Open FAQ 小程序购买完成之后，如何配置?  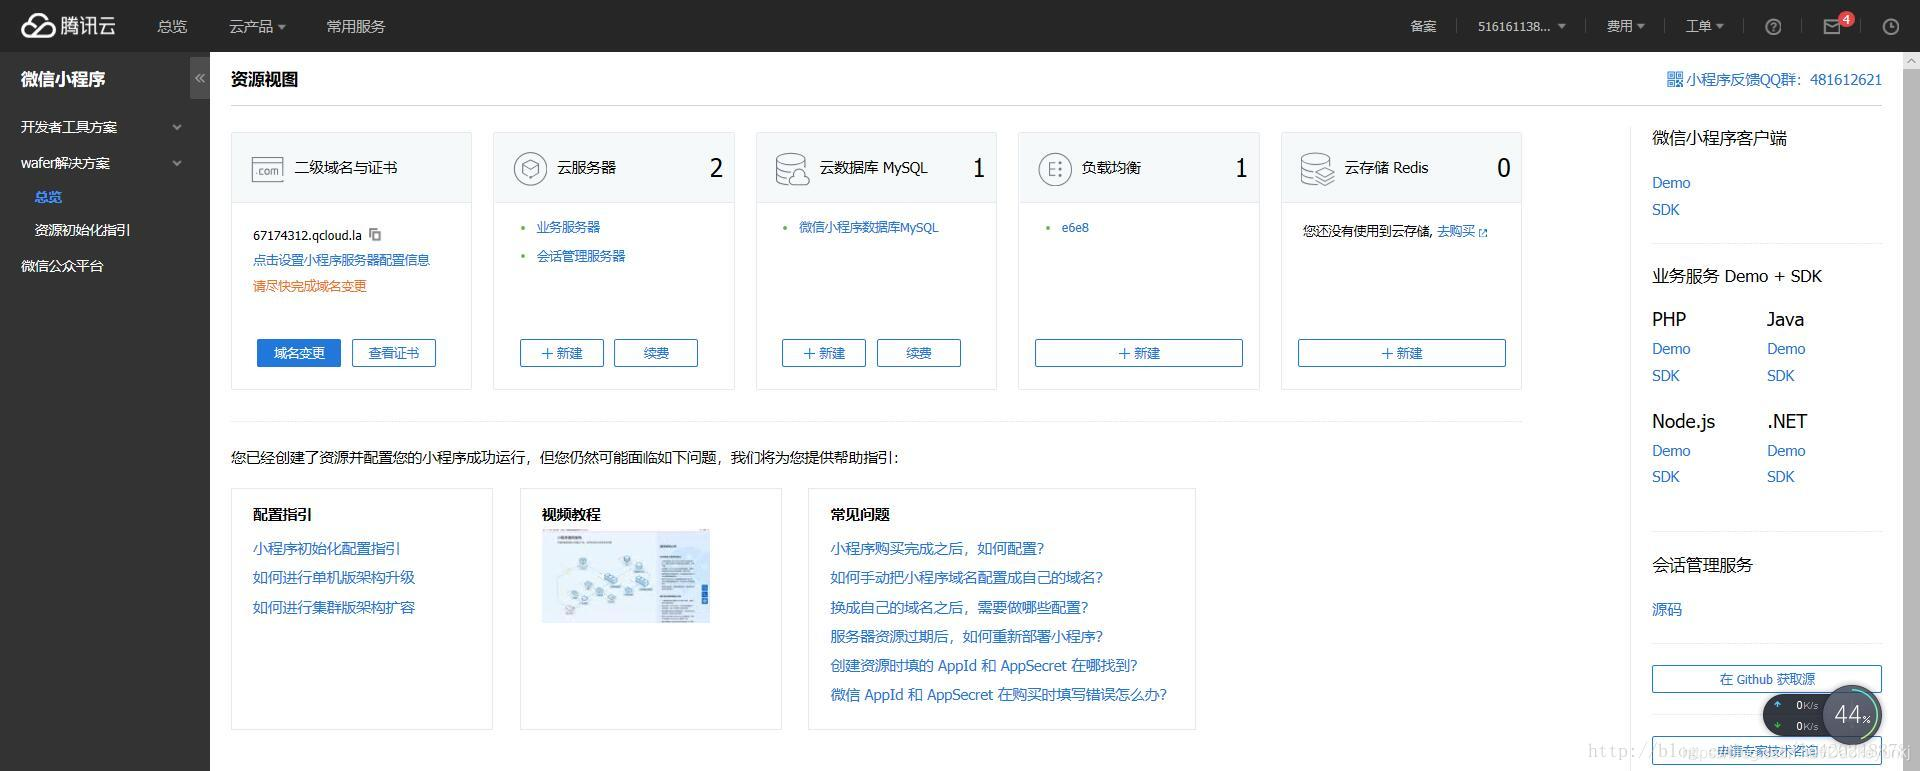click(937, 548)
